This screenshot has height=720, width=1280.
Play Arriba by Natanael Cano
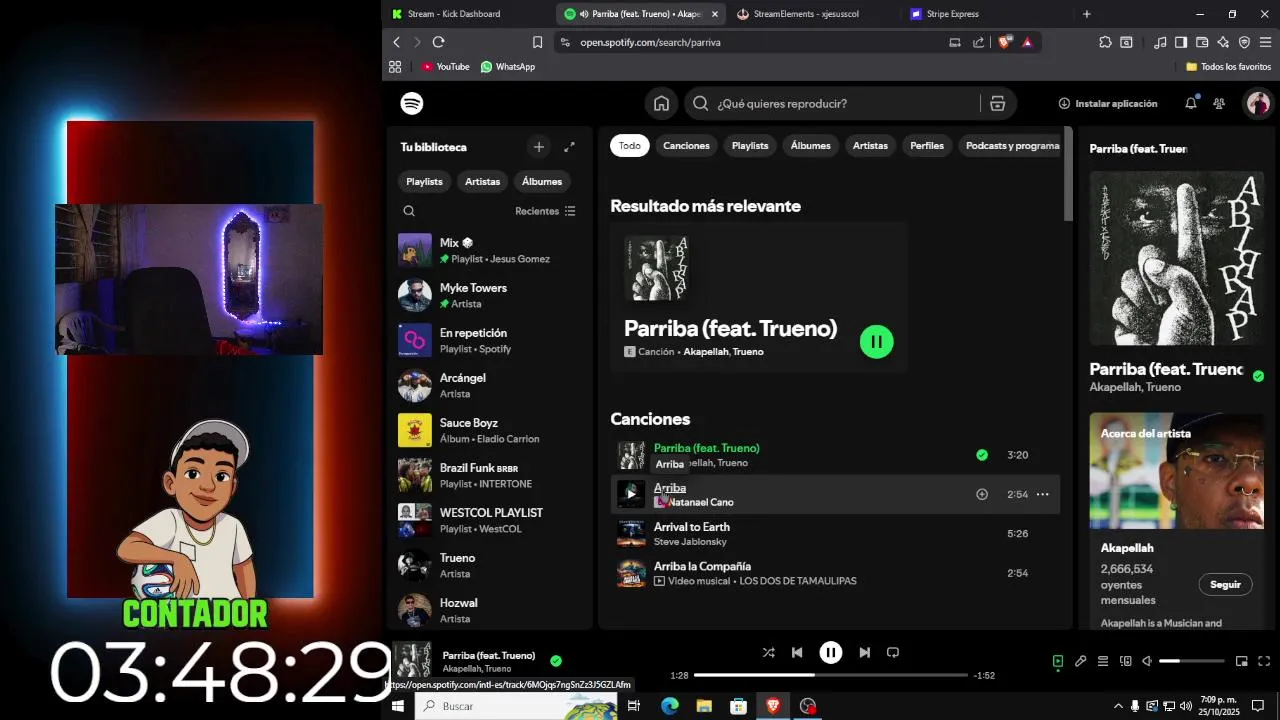coord(631,494)
